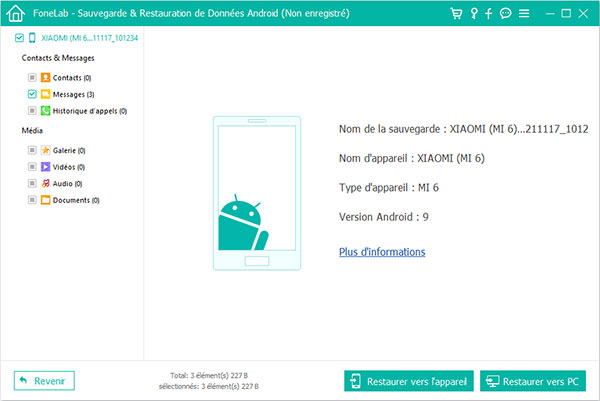Select Contacts (0) in the sidebar

[x=72, y=78]
